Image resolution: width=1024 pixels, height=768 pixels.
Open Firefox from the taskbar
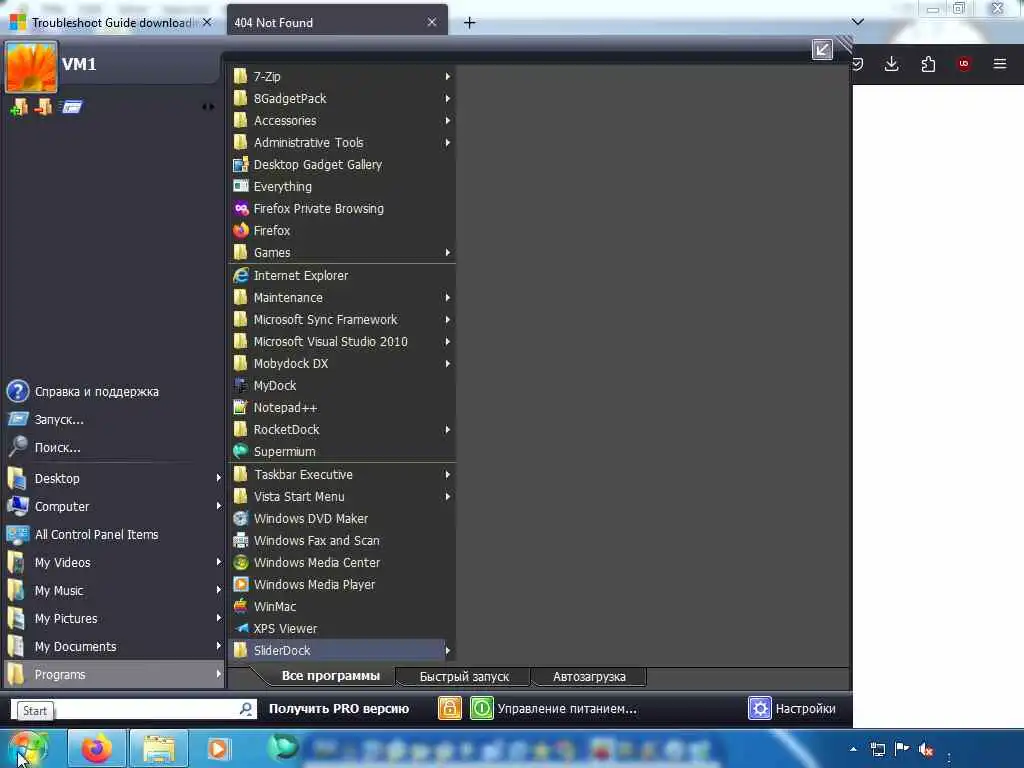[97, 748]
